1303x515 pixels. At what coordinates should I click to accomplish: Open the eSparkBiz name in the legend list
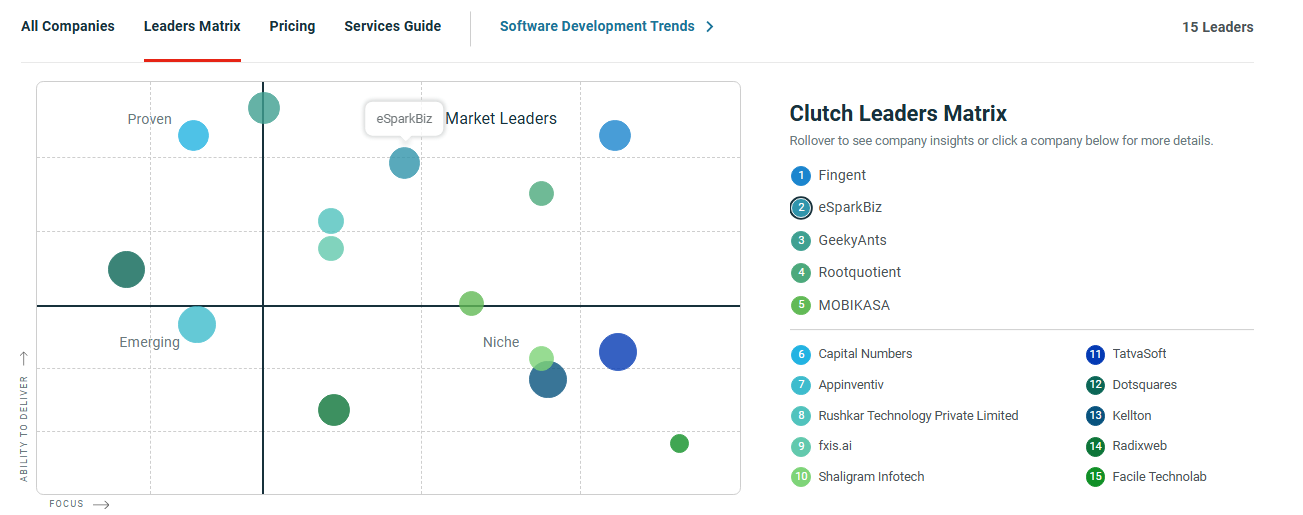tap(850, 208)
